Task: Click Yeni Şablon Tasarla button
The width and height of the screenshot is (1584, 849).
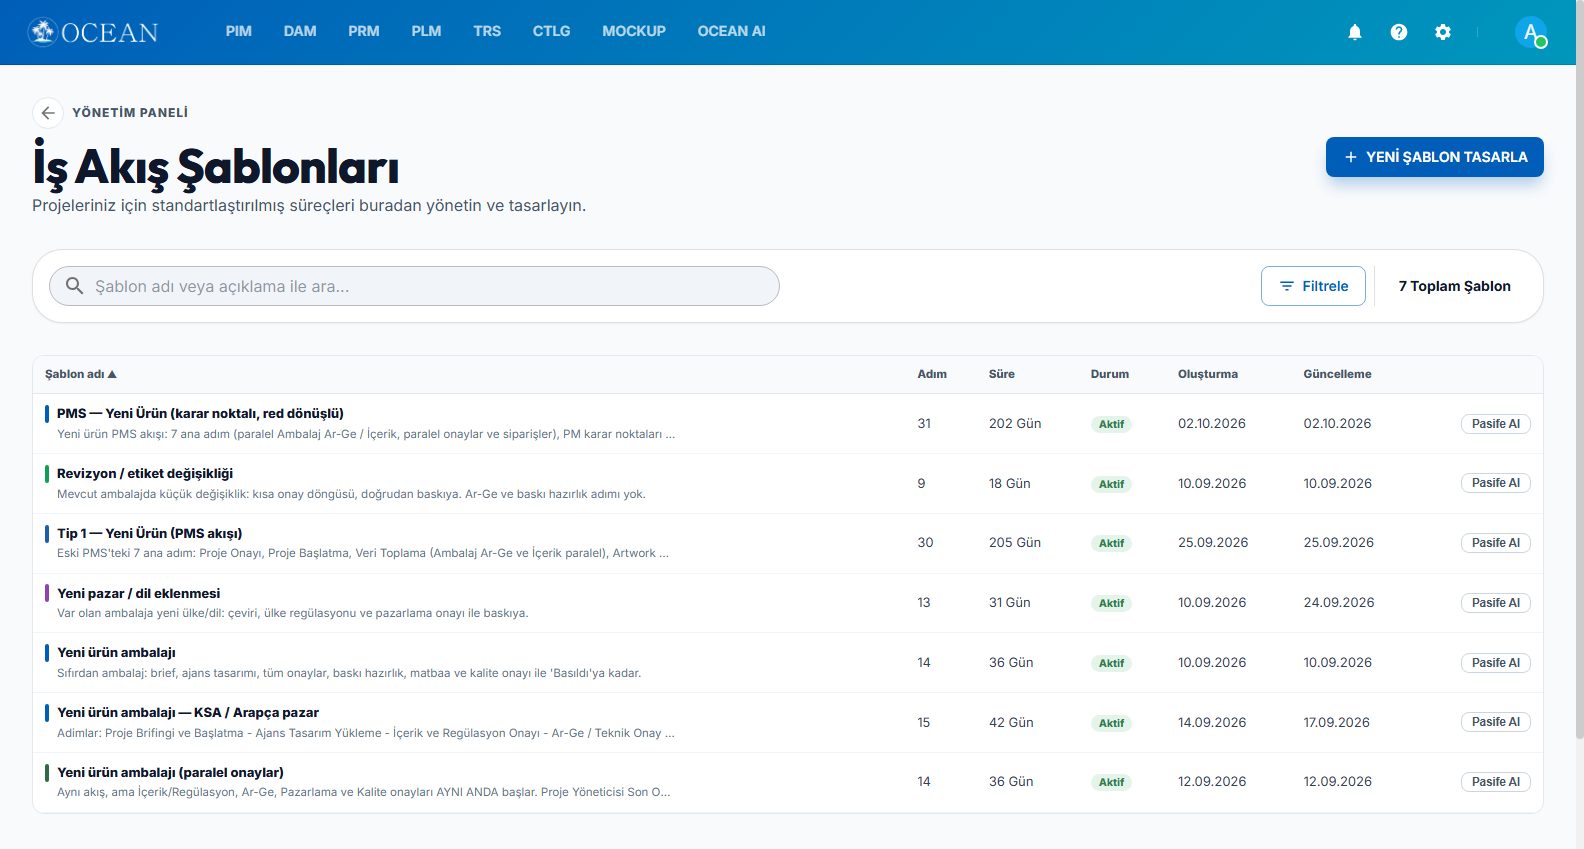Action: [1435, 157]
